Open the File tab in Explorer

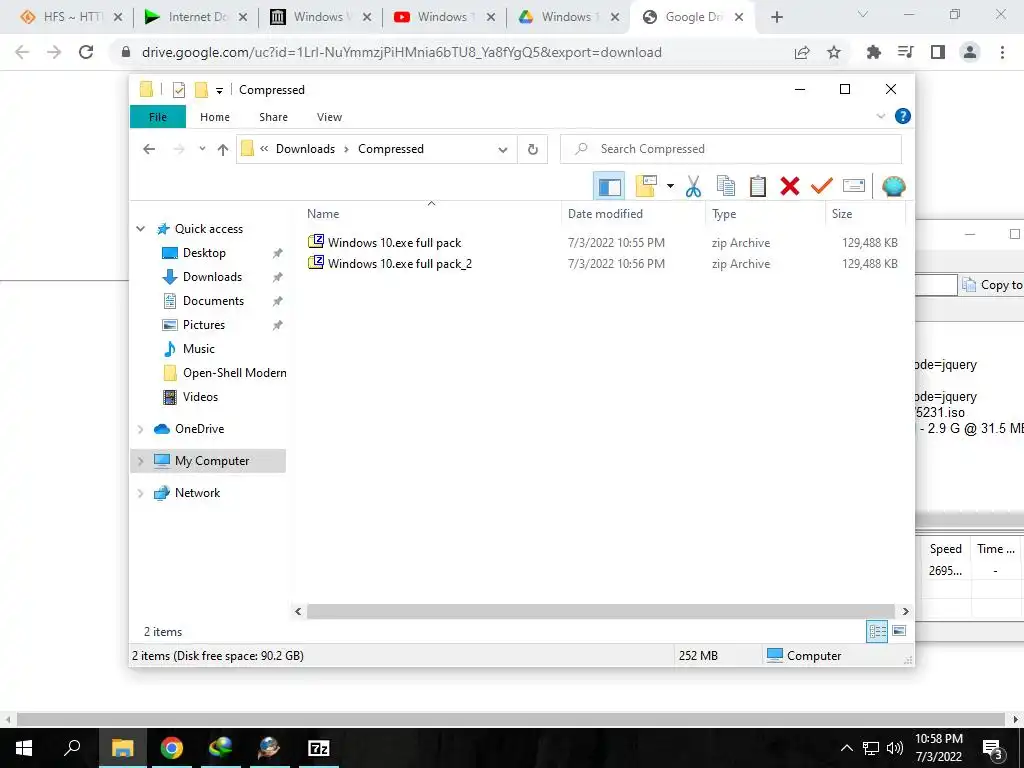158,117
